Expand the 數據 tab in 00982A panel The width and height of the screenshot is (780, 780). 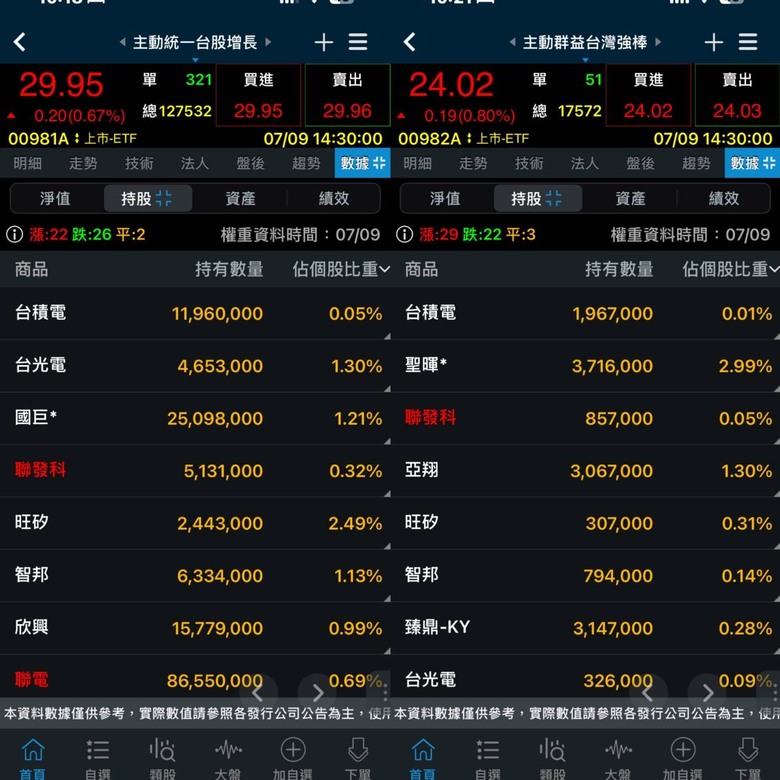click(753, 163)
